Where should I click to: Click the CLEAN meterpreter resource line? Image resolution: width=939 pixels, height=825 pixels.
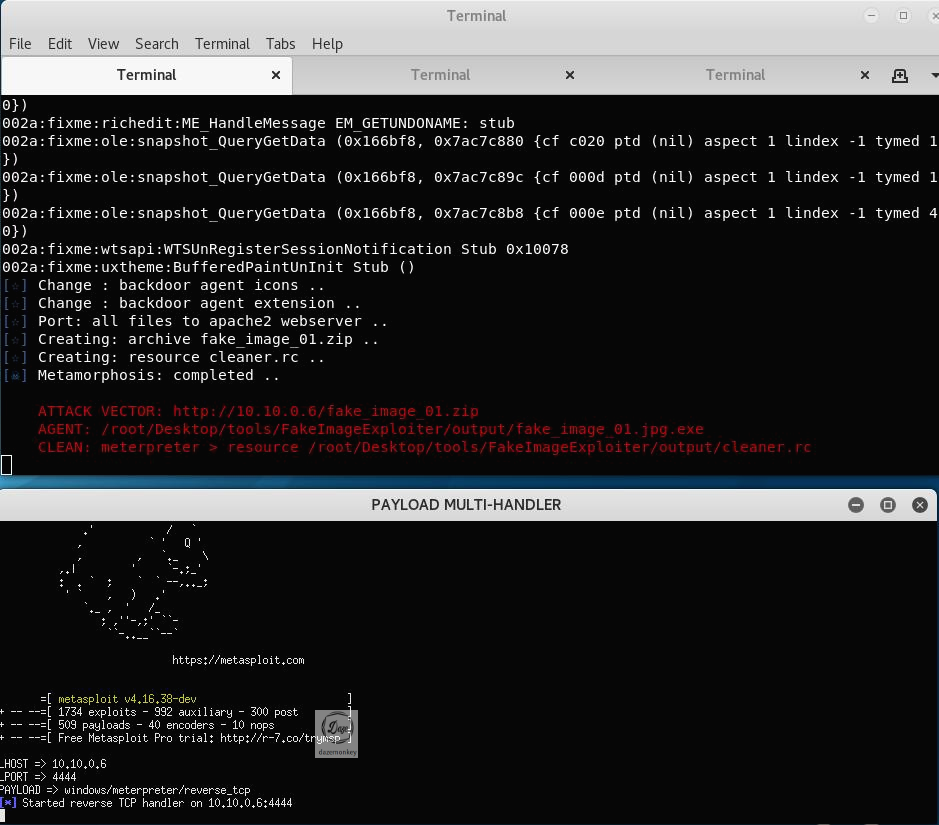click(424, 447)
